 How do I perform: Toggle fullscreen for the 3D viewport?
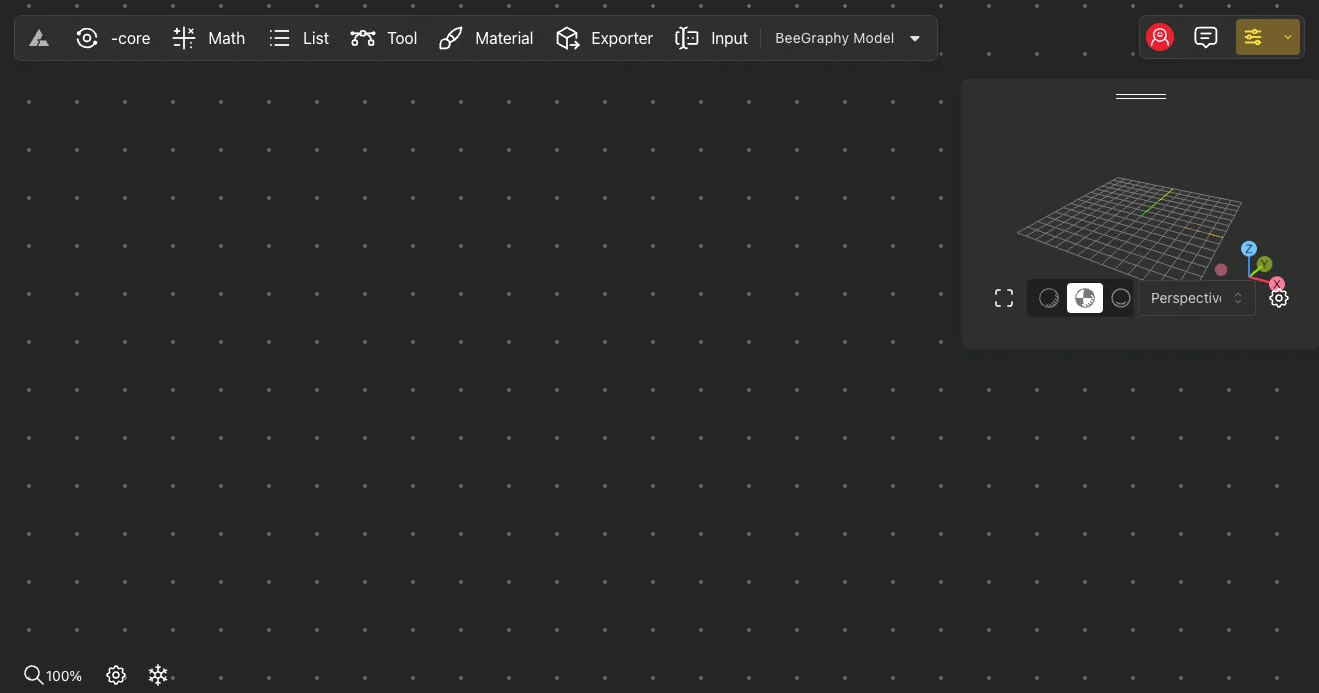tap(1004, 298)
